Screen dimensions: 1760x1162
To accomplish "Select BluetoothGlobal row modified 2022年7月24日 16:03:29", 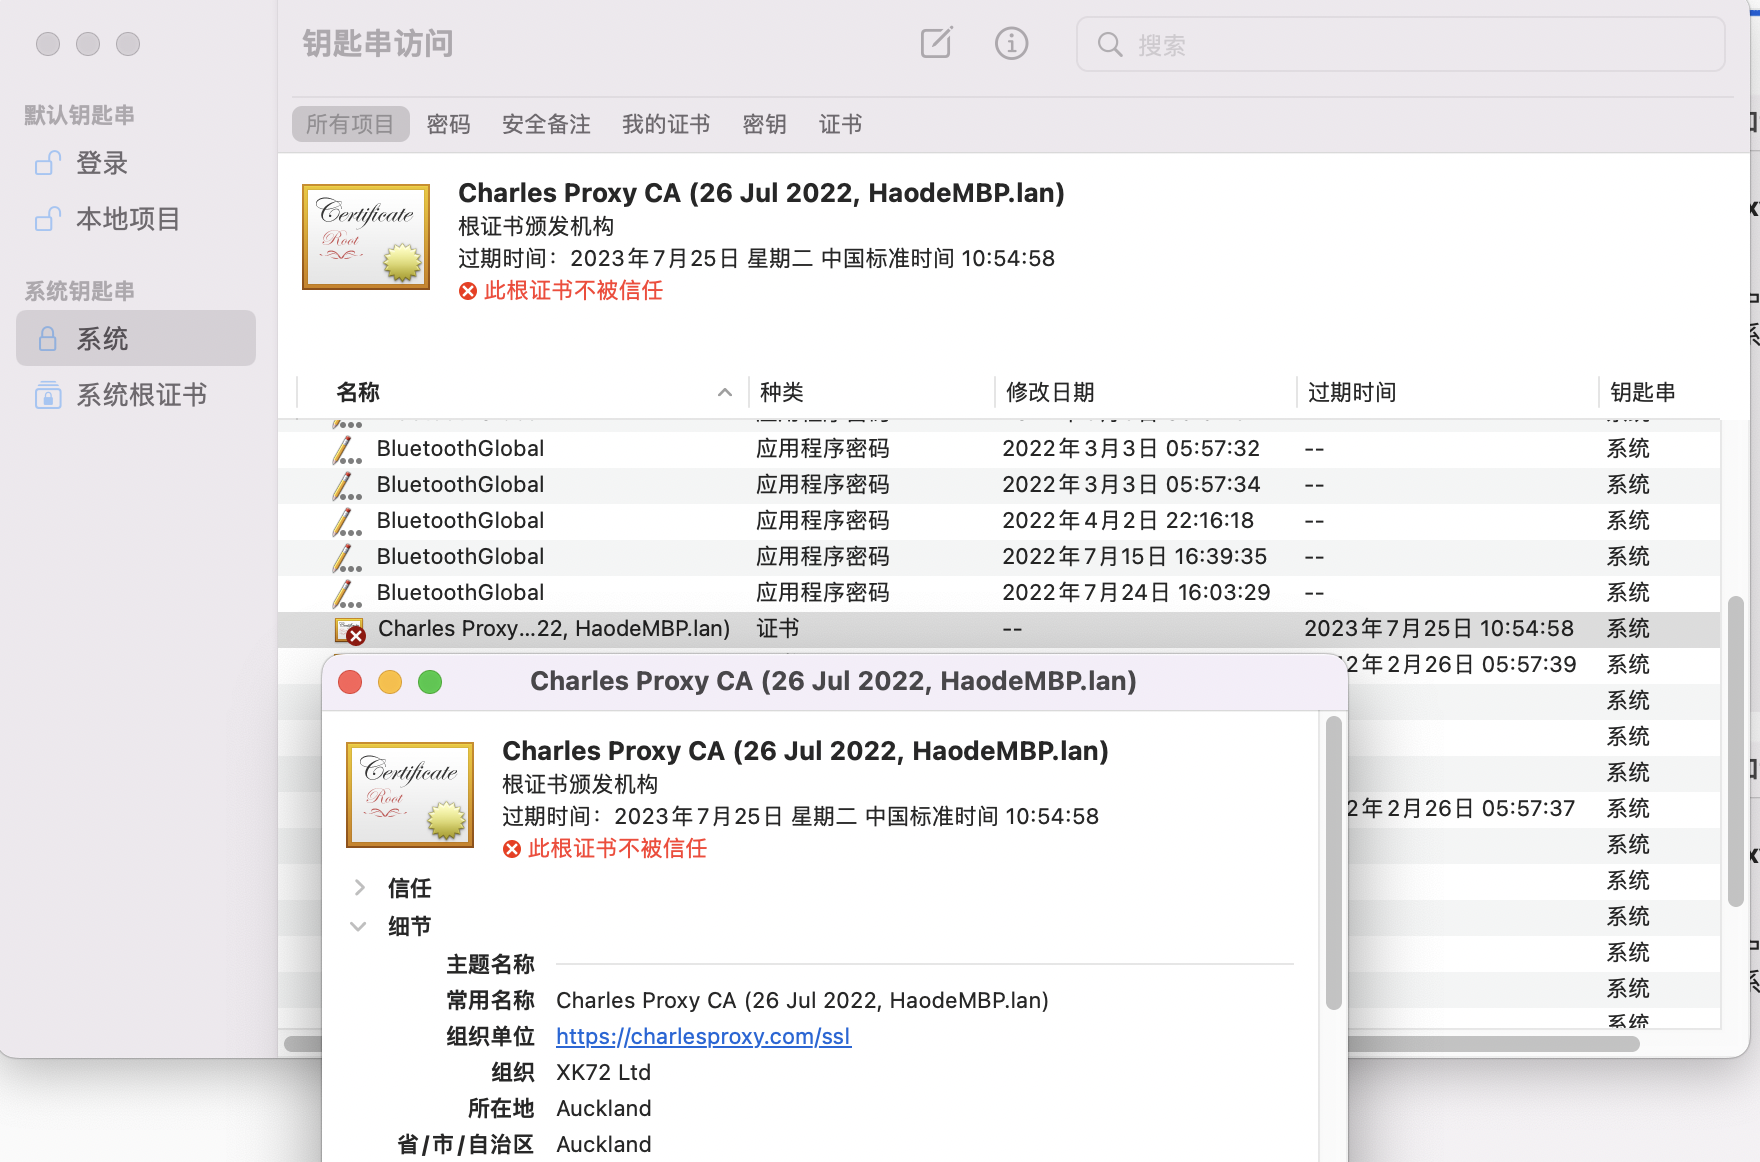I will (999, 593).
